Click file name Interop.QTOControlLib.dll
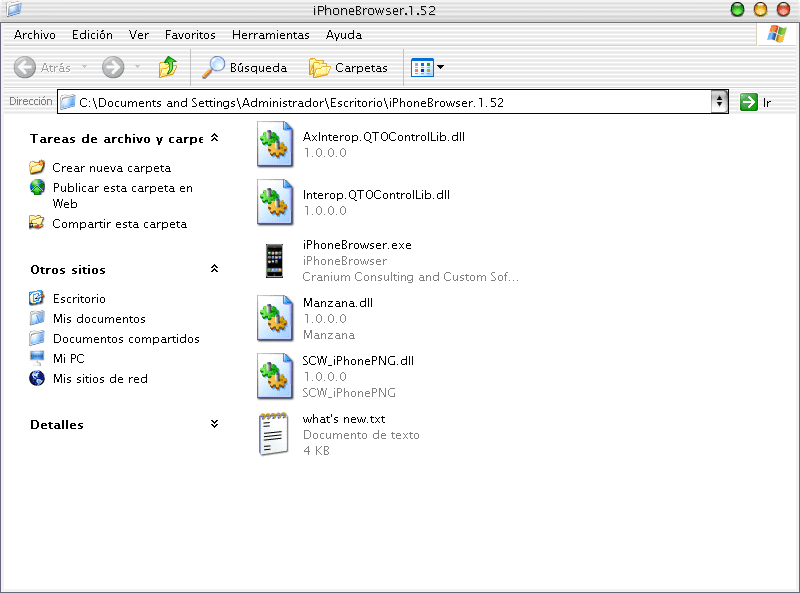800x593 pixels. (x=376, y=195)
